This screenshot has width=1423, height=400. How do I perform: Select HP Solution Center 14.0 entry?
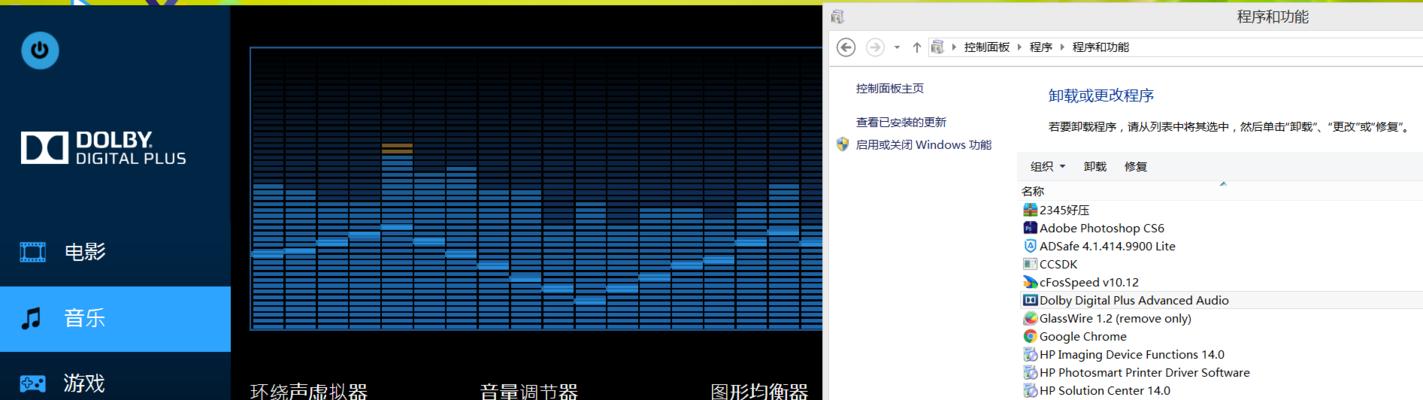coord(1105,390)
